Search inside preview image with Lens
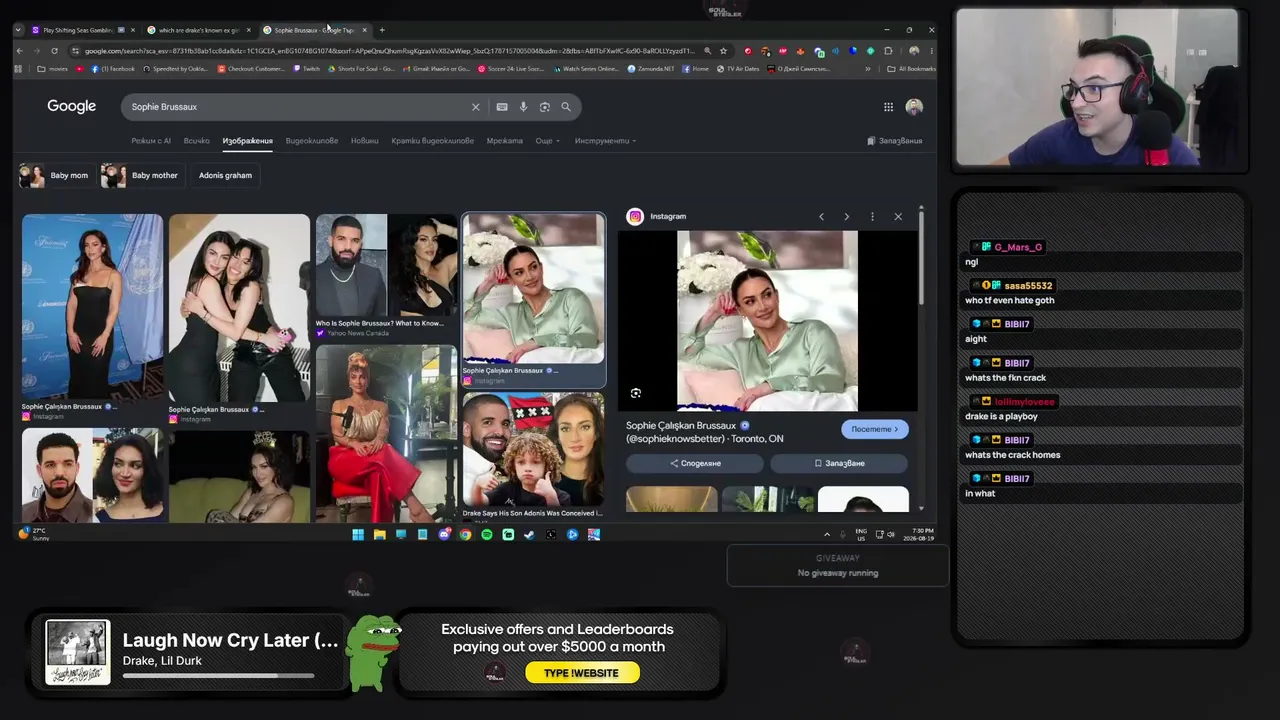Image resolution: width=1280 pixels, height=720 pixels. [636, 393]
